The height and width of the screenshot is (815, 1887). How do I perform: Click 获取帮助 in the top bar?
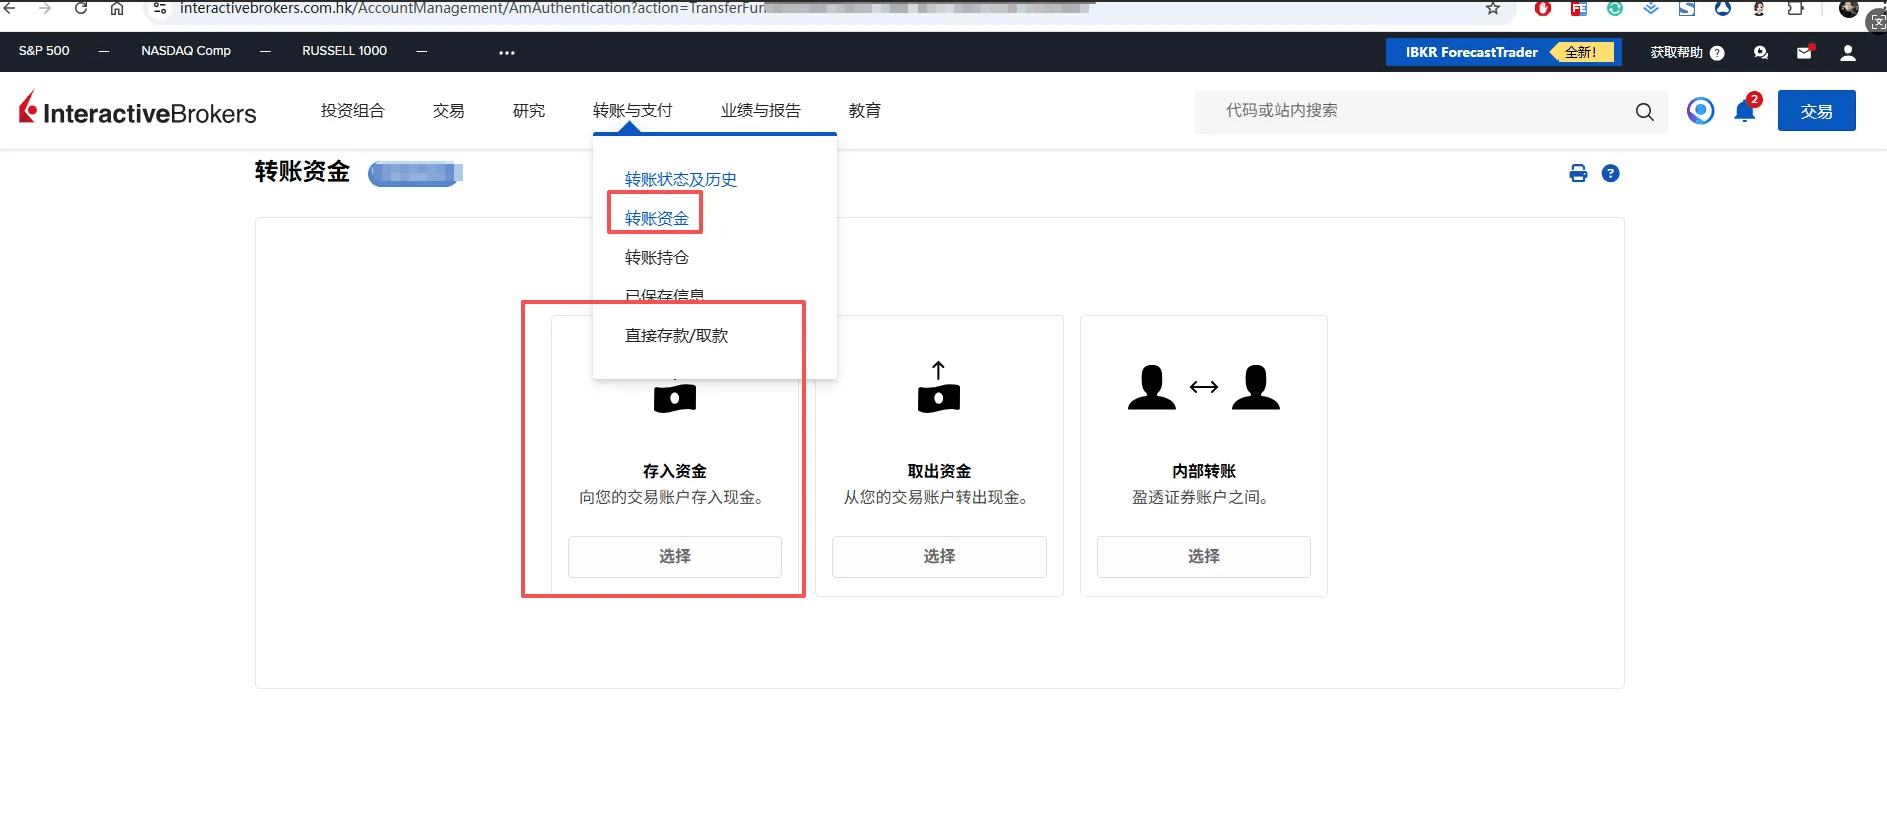pos(1687,52)
